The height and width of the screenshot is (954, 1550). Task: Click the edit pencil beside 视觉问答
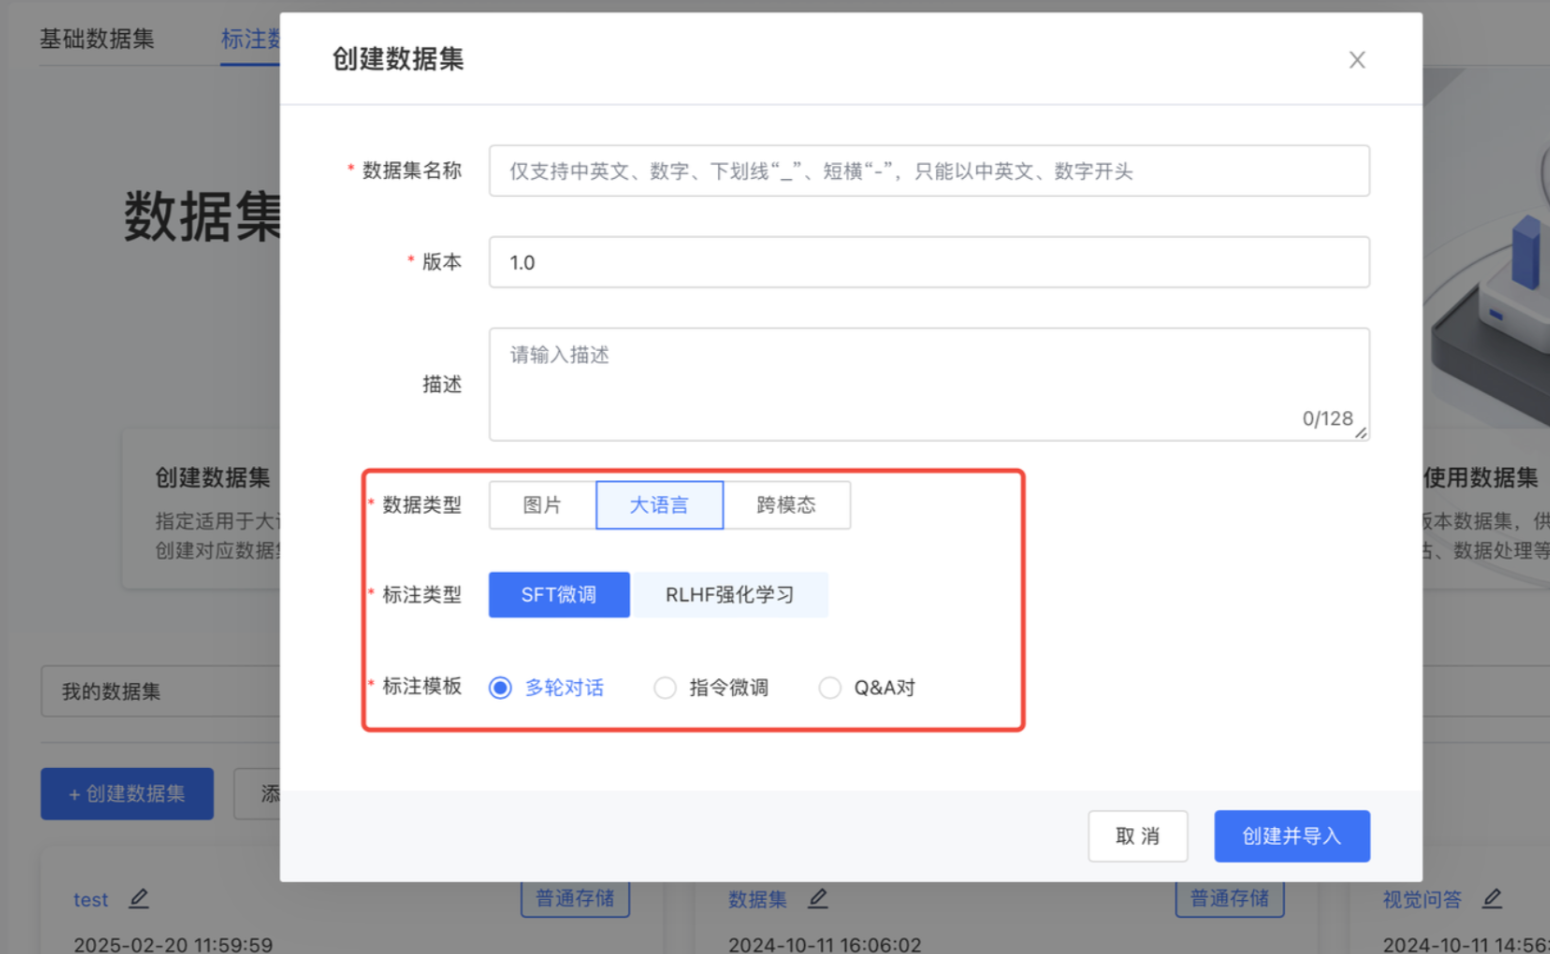1492,899
